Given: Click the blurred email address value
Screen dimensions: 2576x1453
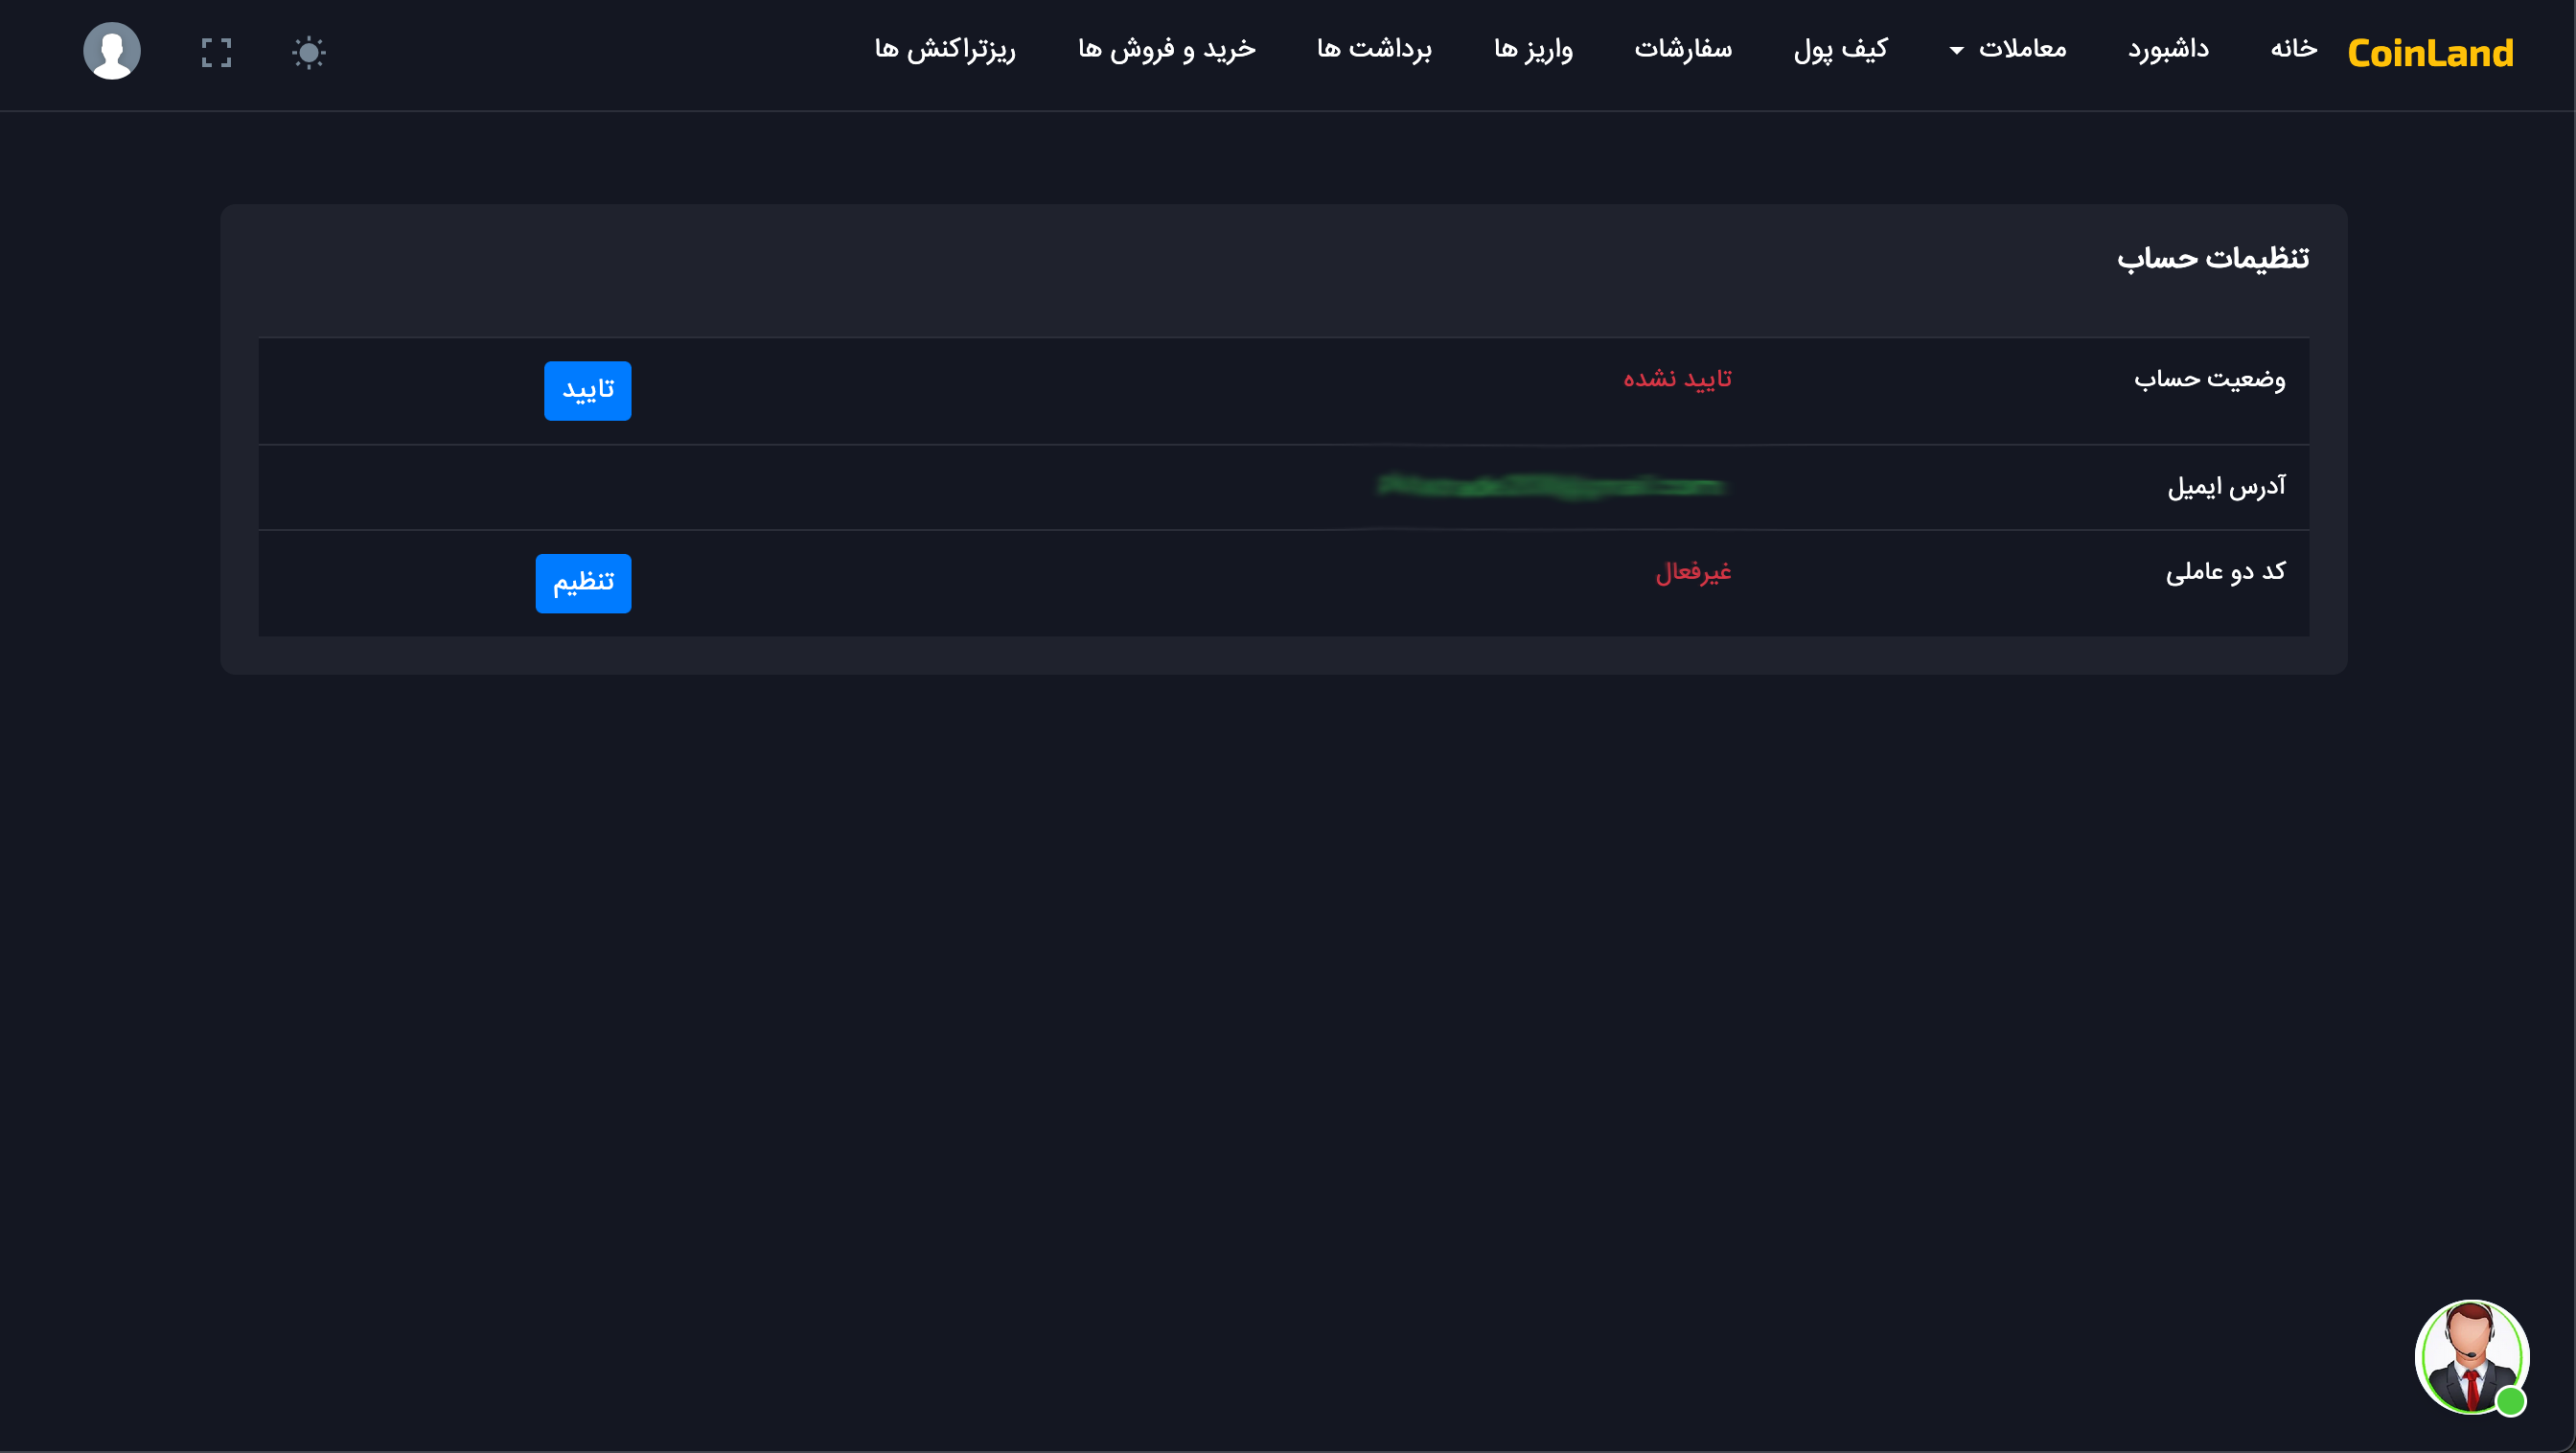Looking at the screenshot, I should pyautogui.click(x=1551, y=486).
